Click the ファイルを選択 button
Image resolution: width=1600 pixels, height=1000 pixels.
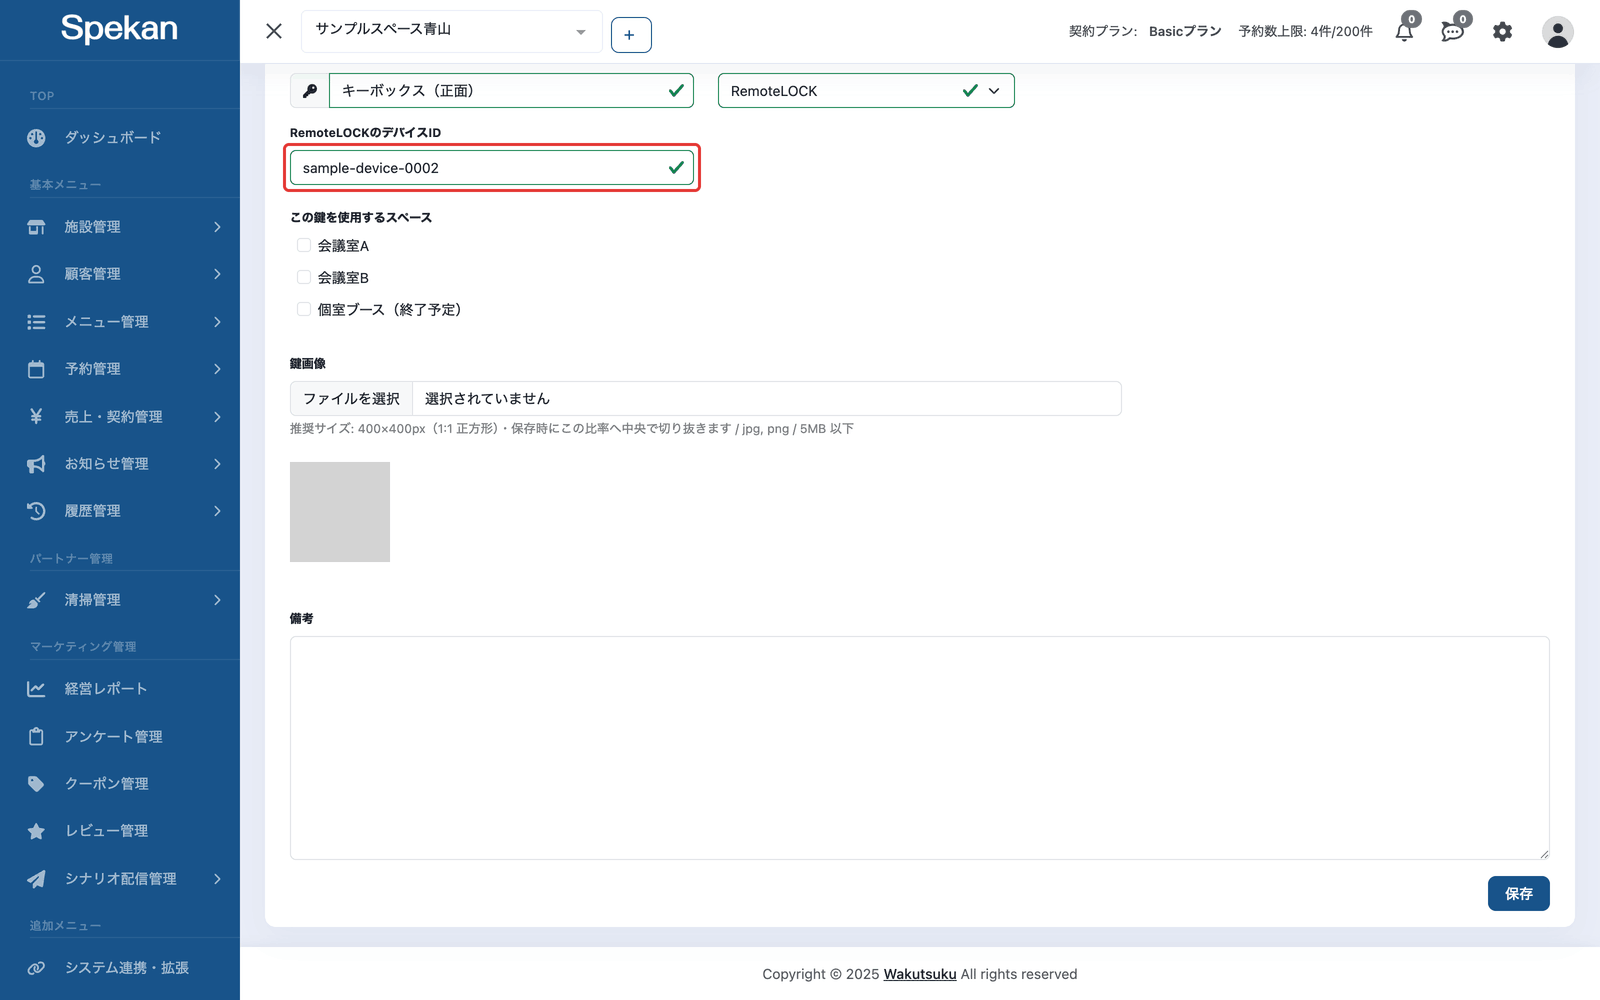(351, 399)
